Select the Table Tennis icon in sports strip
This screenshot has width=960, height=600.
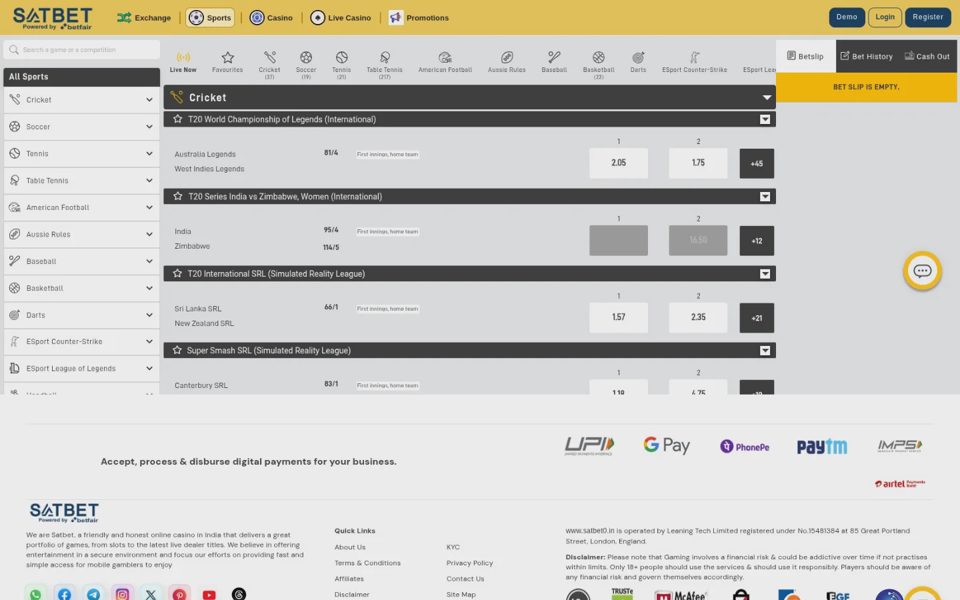(x=384, y=58)
